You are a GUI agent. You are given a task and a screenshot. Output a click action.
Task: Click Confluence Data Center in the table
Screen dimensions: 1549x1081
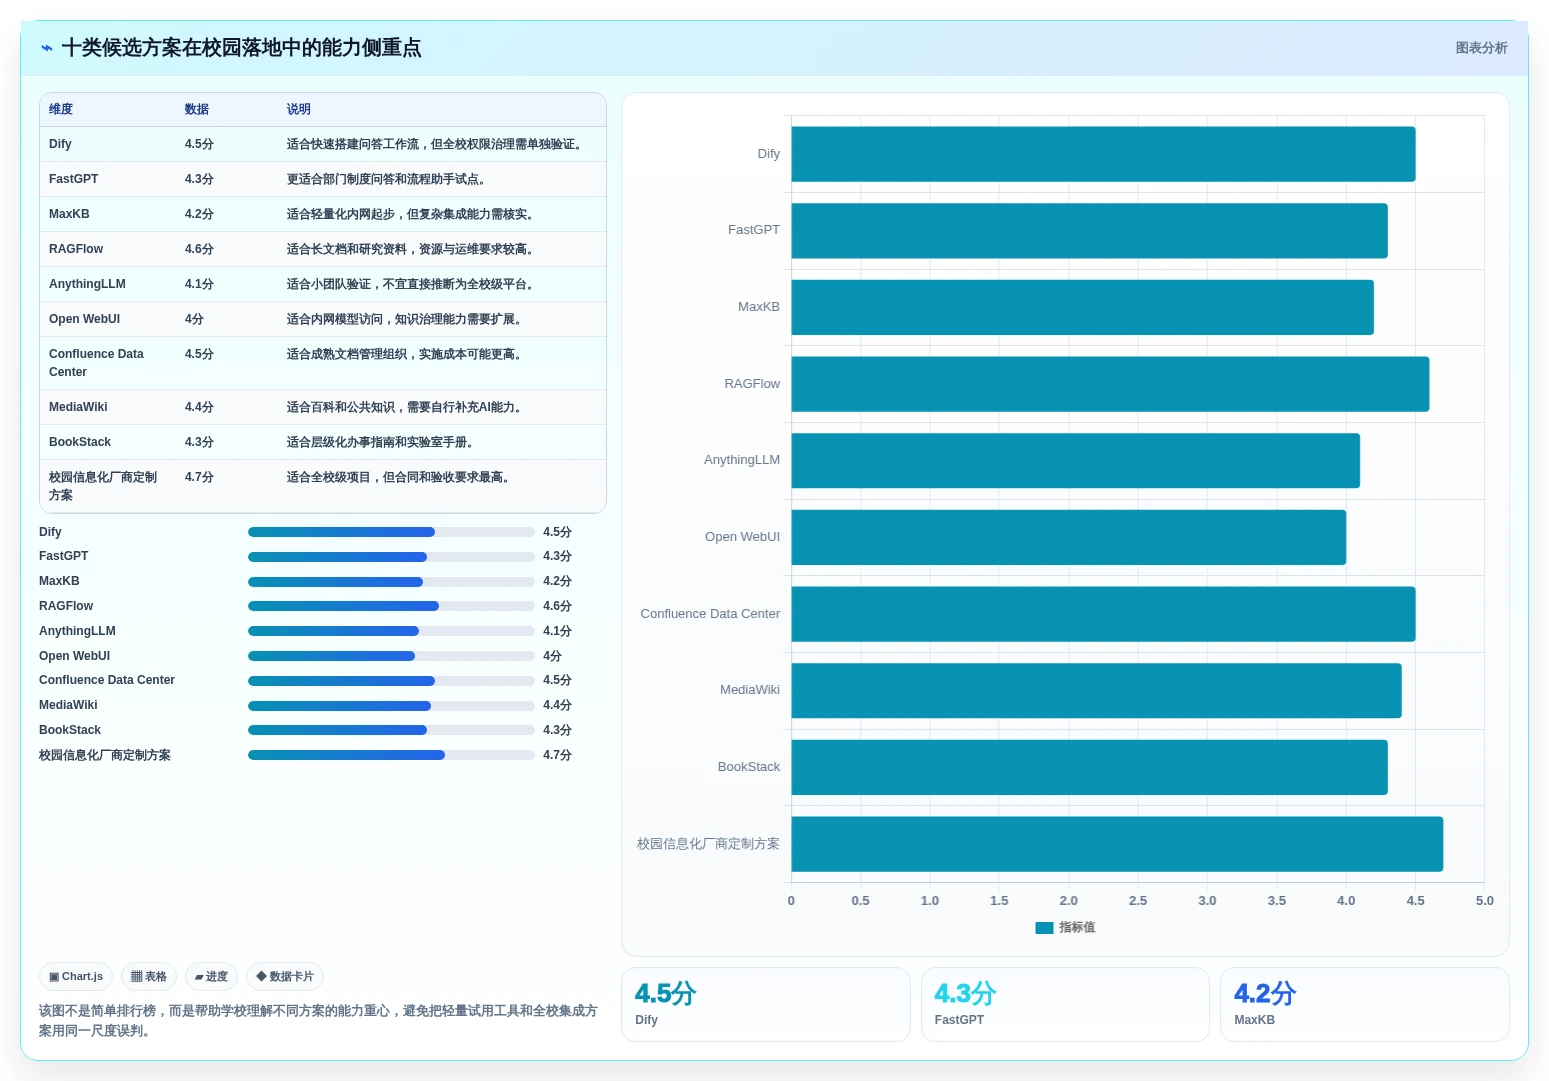pos(96,363)
